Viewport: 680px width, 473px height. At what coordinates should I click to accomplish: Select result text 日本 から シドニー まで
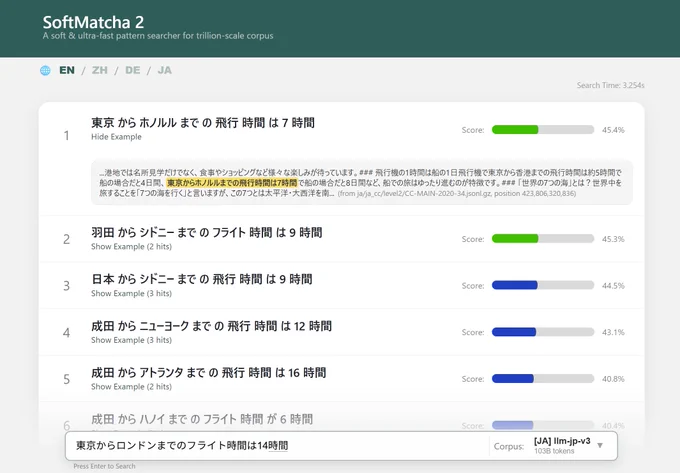pyautogui.click(x=144, y=279)
